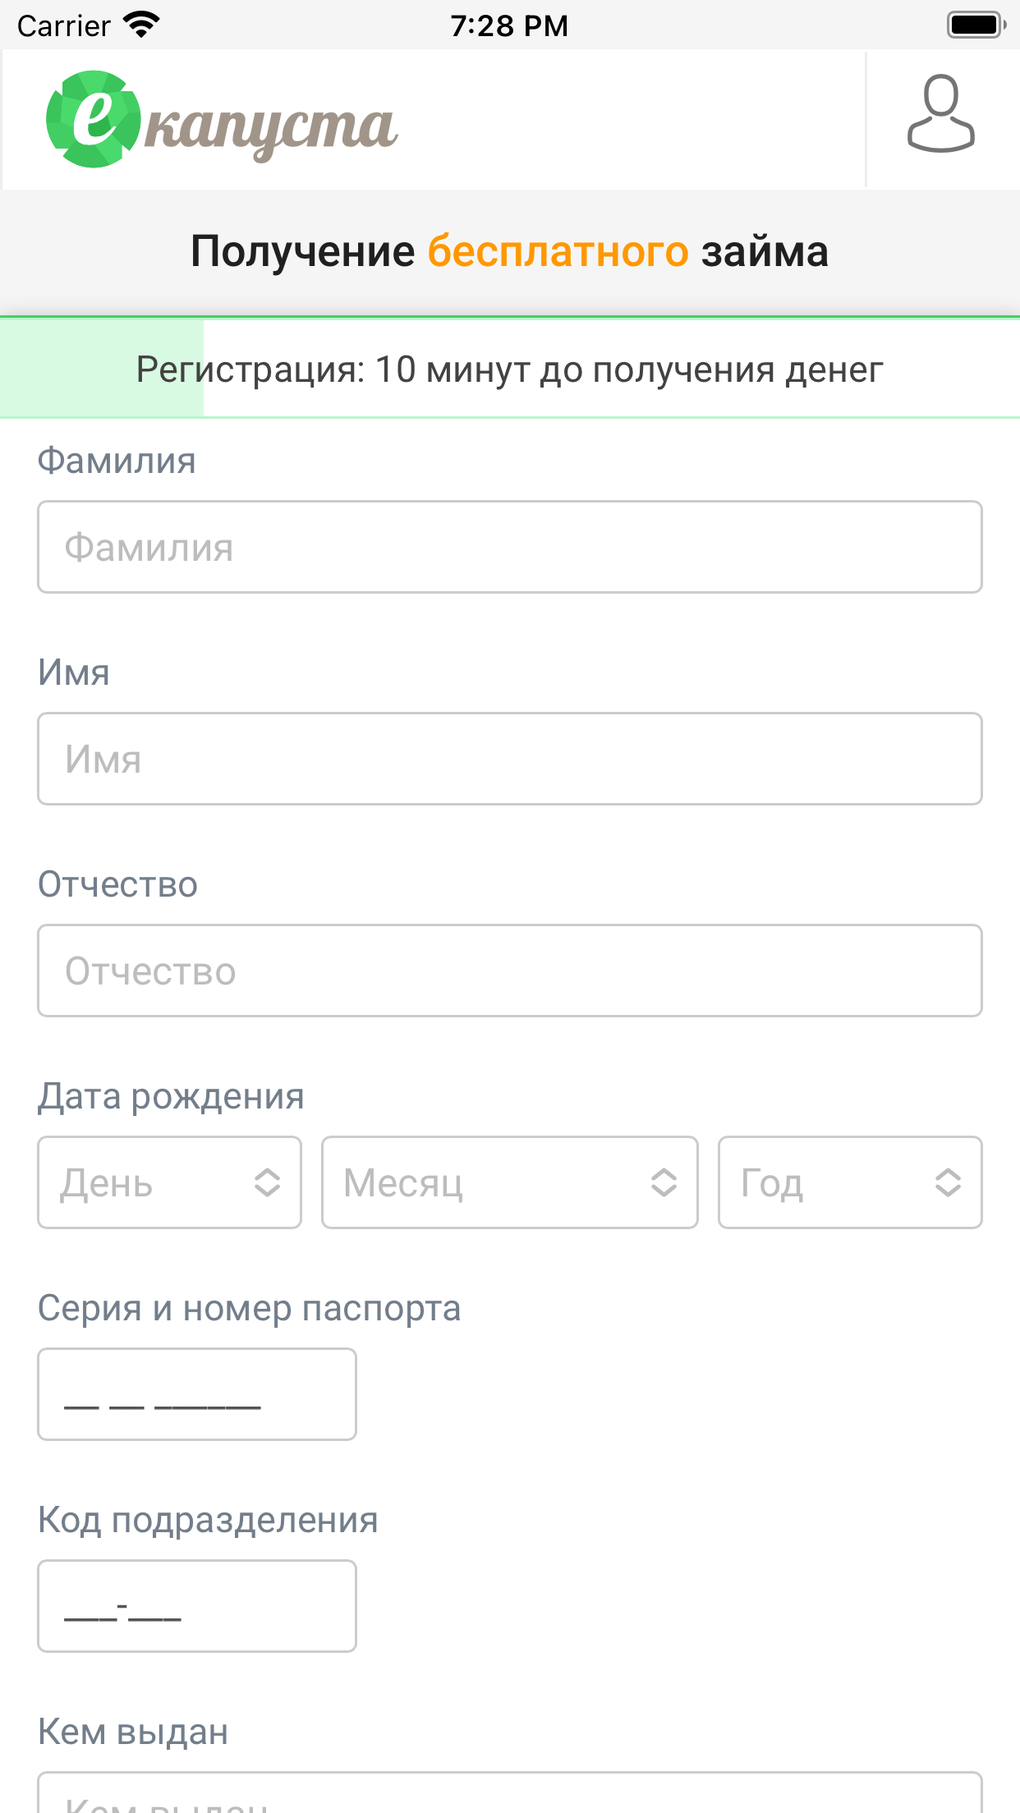Image resolution: width=1020 pixels, height=1813 pixels.
Task: Tap the Wi-Fi status icon
Action: (x=142, y=25)
